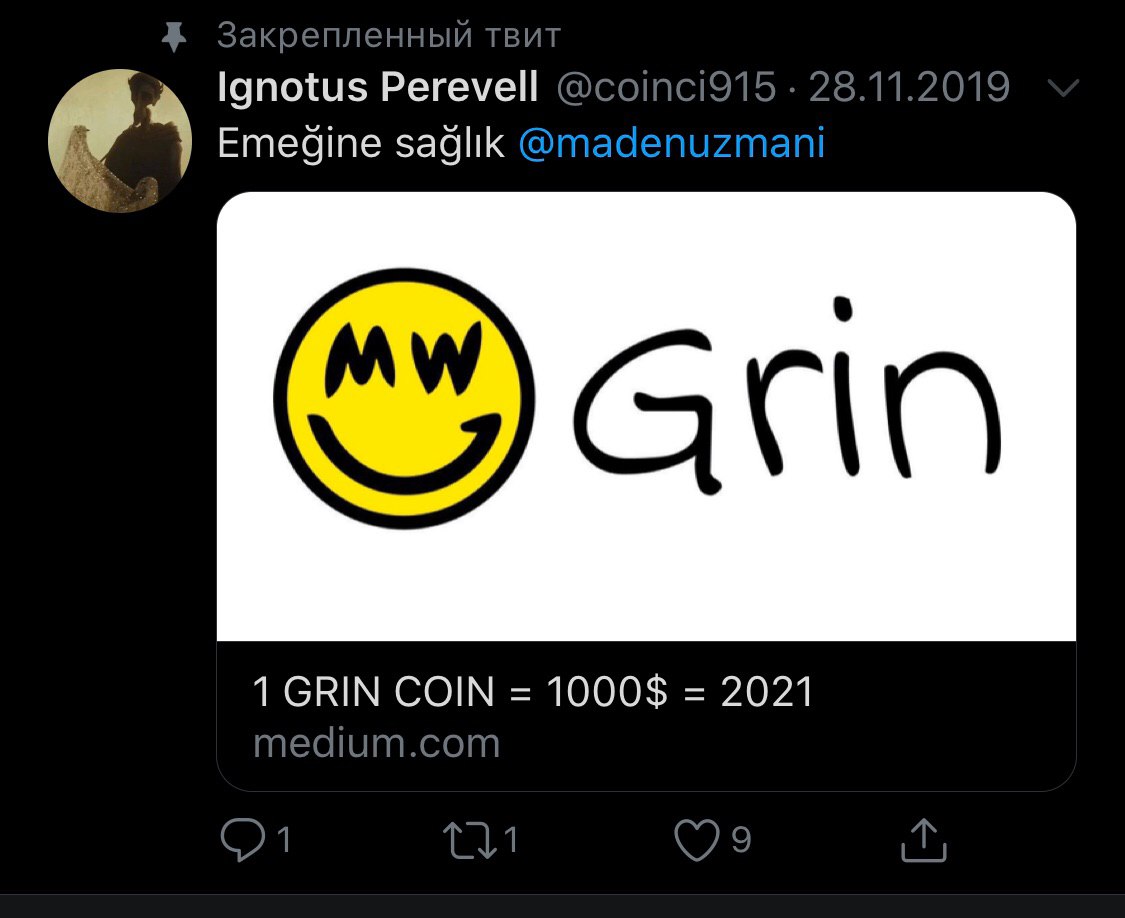Click the reply speech bubble icon
This screenshot has width=1125, height=918.
click(243, 839)
